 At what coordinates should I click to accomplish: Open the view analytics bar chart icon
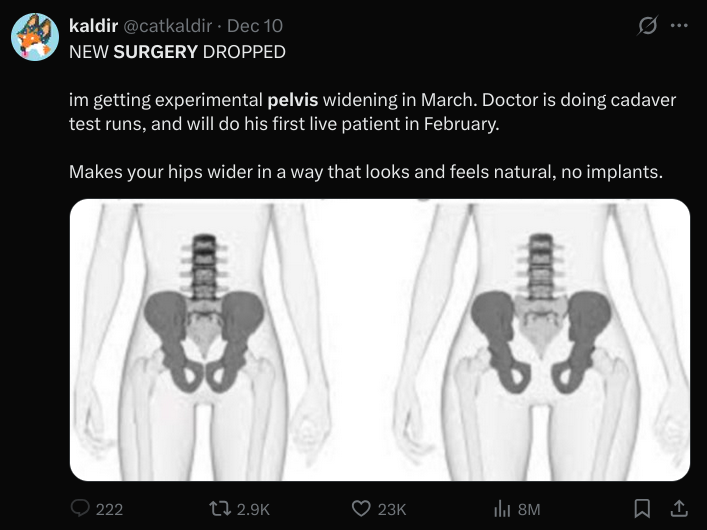[x=503, y=509]
